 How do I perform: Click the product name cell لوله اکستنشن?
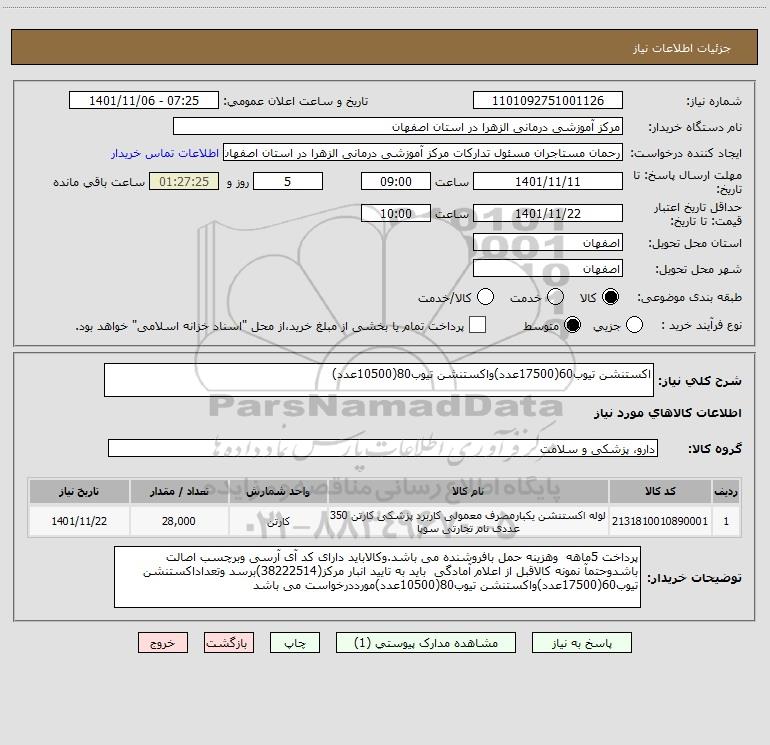coord(468,521)
